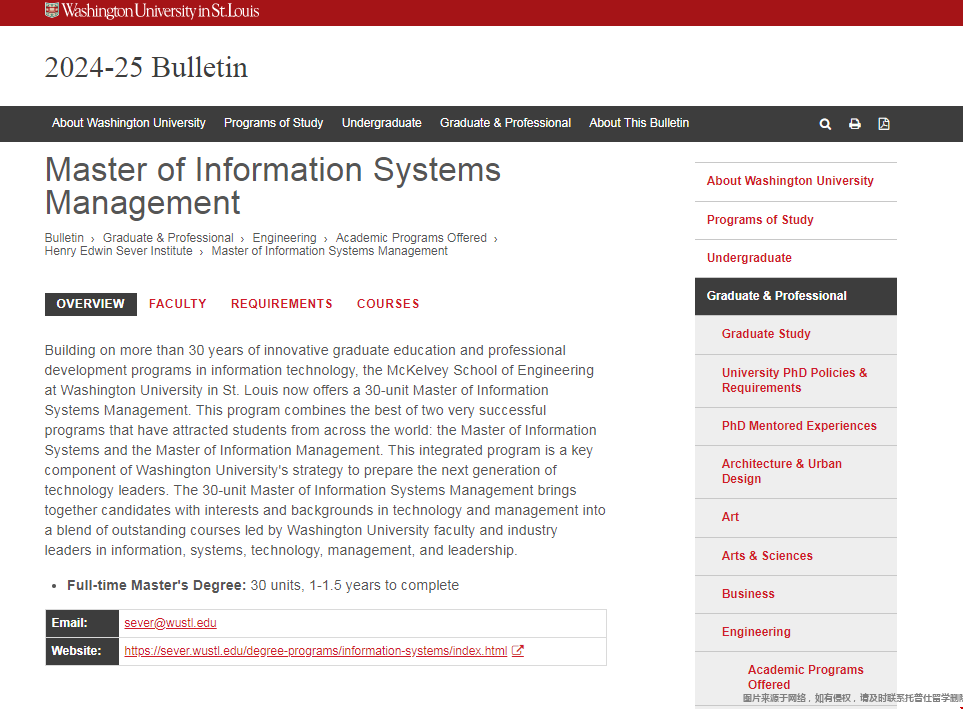This screenshot has height=709, width=963.
Task: Click Graduate & Professional breadcrumb link
Action: click(168, 238)
